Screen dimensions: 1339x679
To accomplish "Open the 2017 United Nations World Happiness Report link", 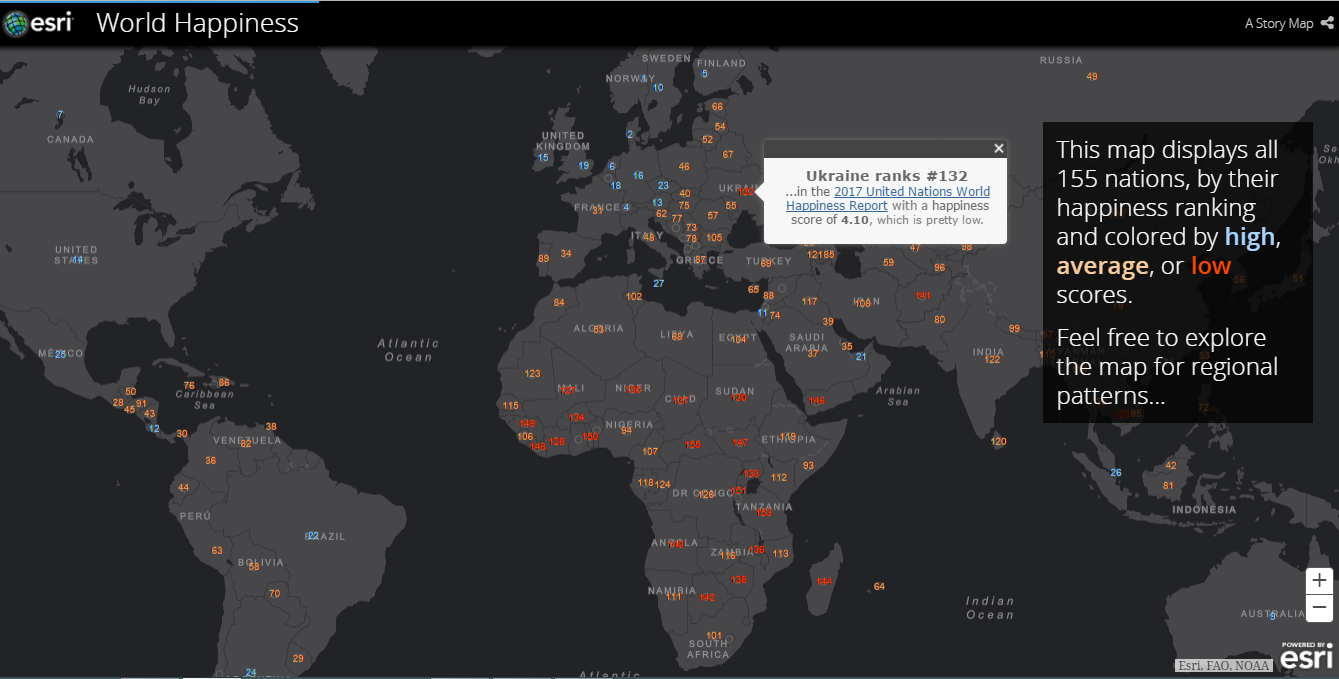I will click(x=911, y=192).
